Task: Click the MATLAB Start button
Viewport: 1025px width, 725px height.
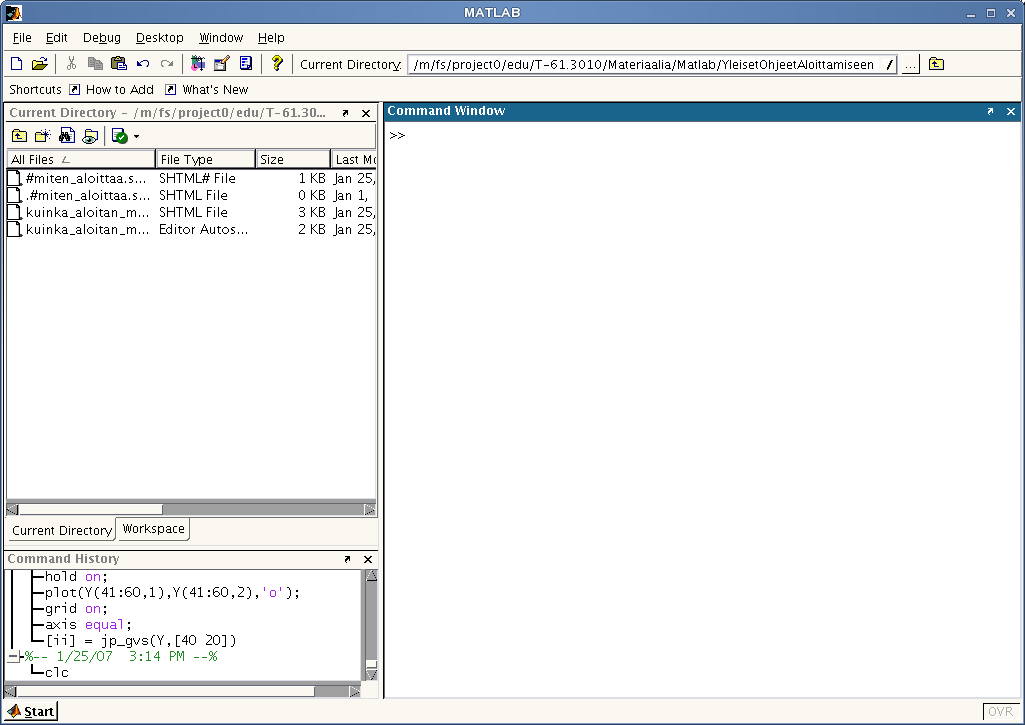Action: click(31, 711)
